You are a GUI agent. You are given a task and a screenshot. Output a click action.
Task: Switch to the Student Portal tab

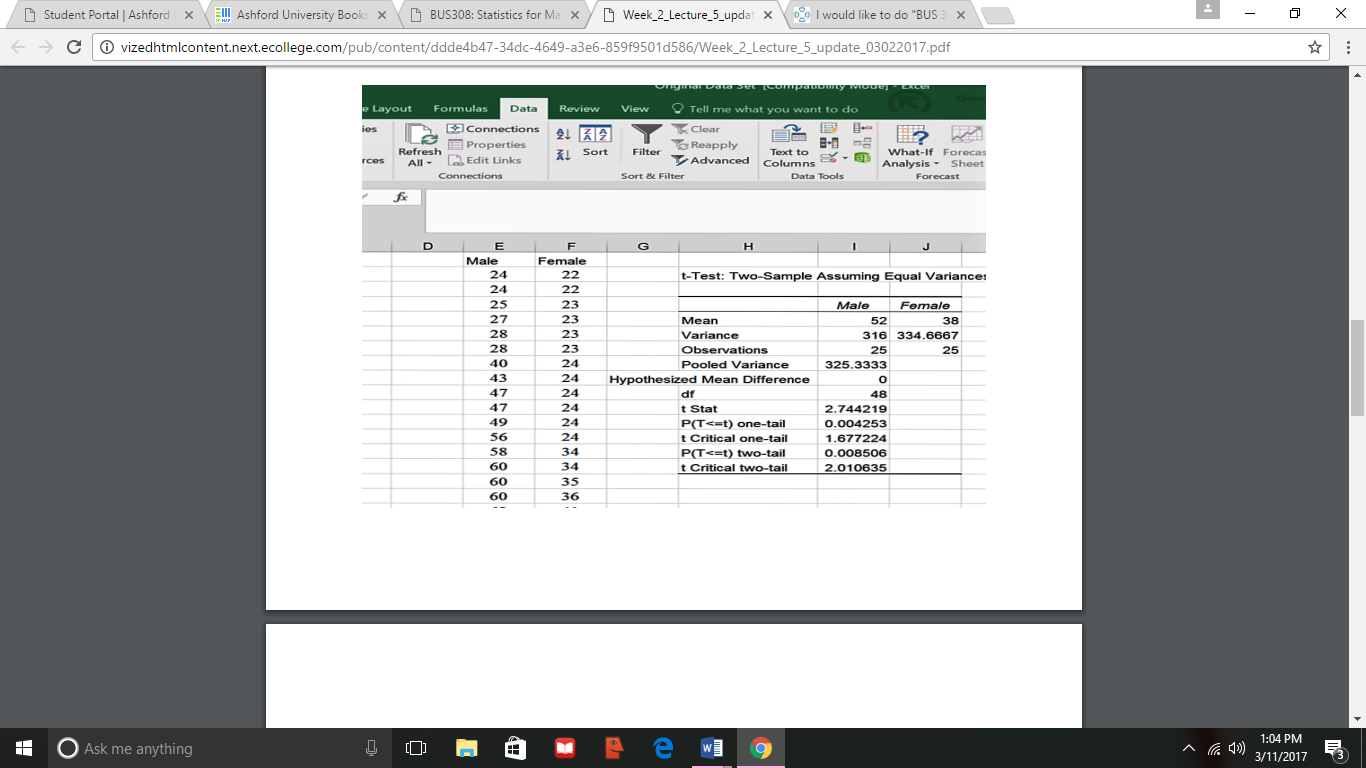coord(100,15)
